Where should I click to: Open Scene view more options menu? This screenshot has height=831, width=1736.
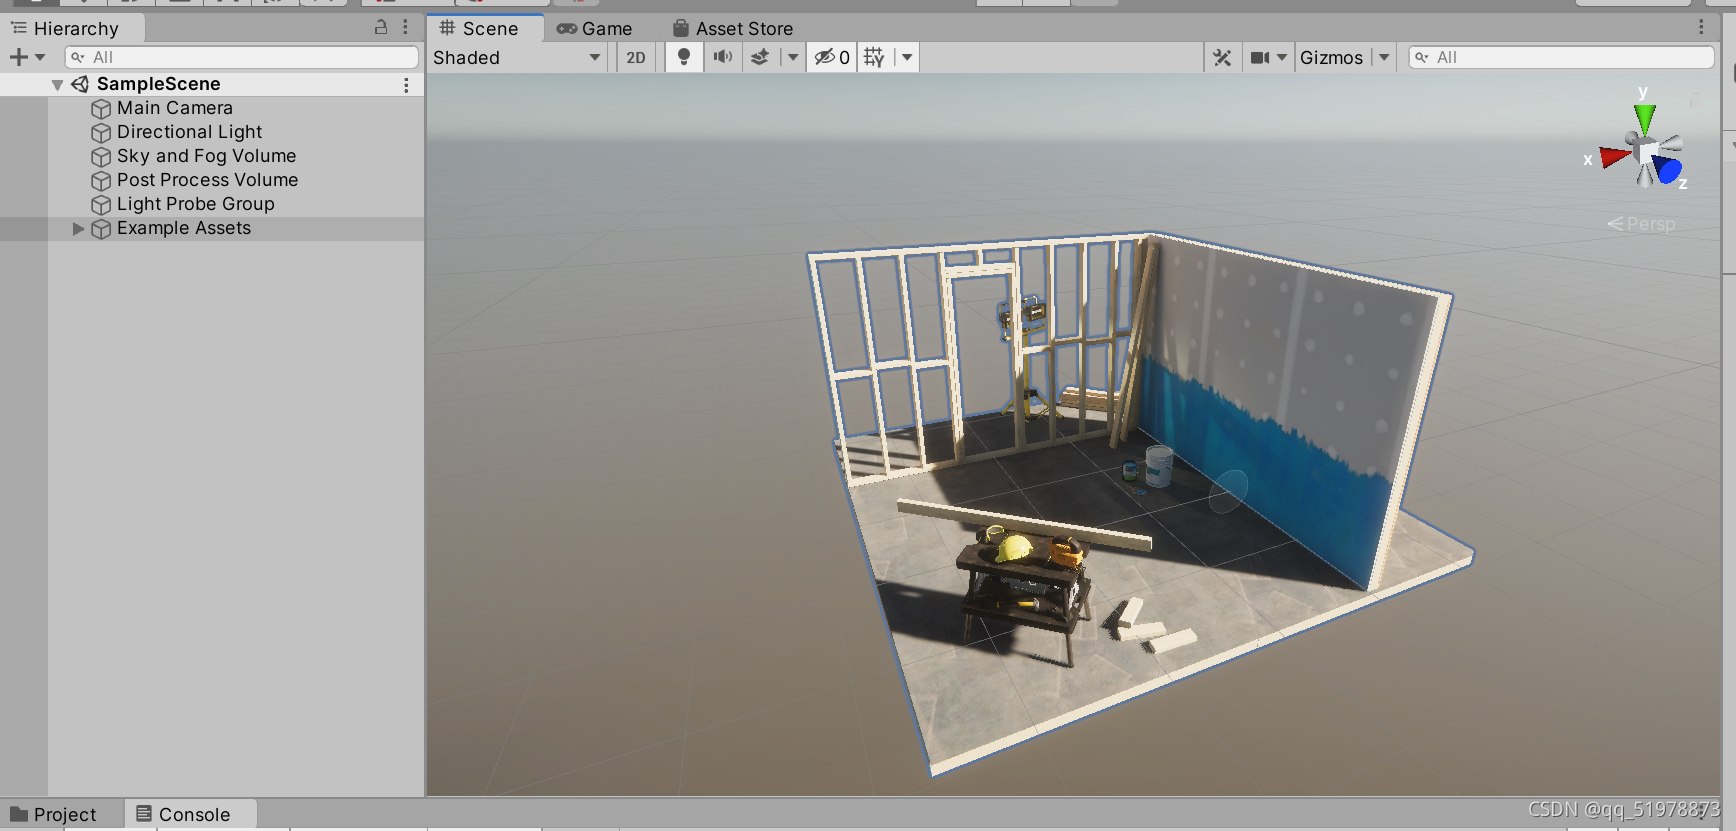tap(1701, 27)
